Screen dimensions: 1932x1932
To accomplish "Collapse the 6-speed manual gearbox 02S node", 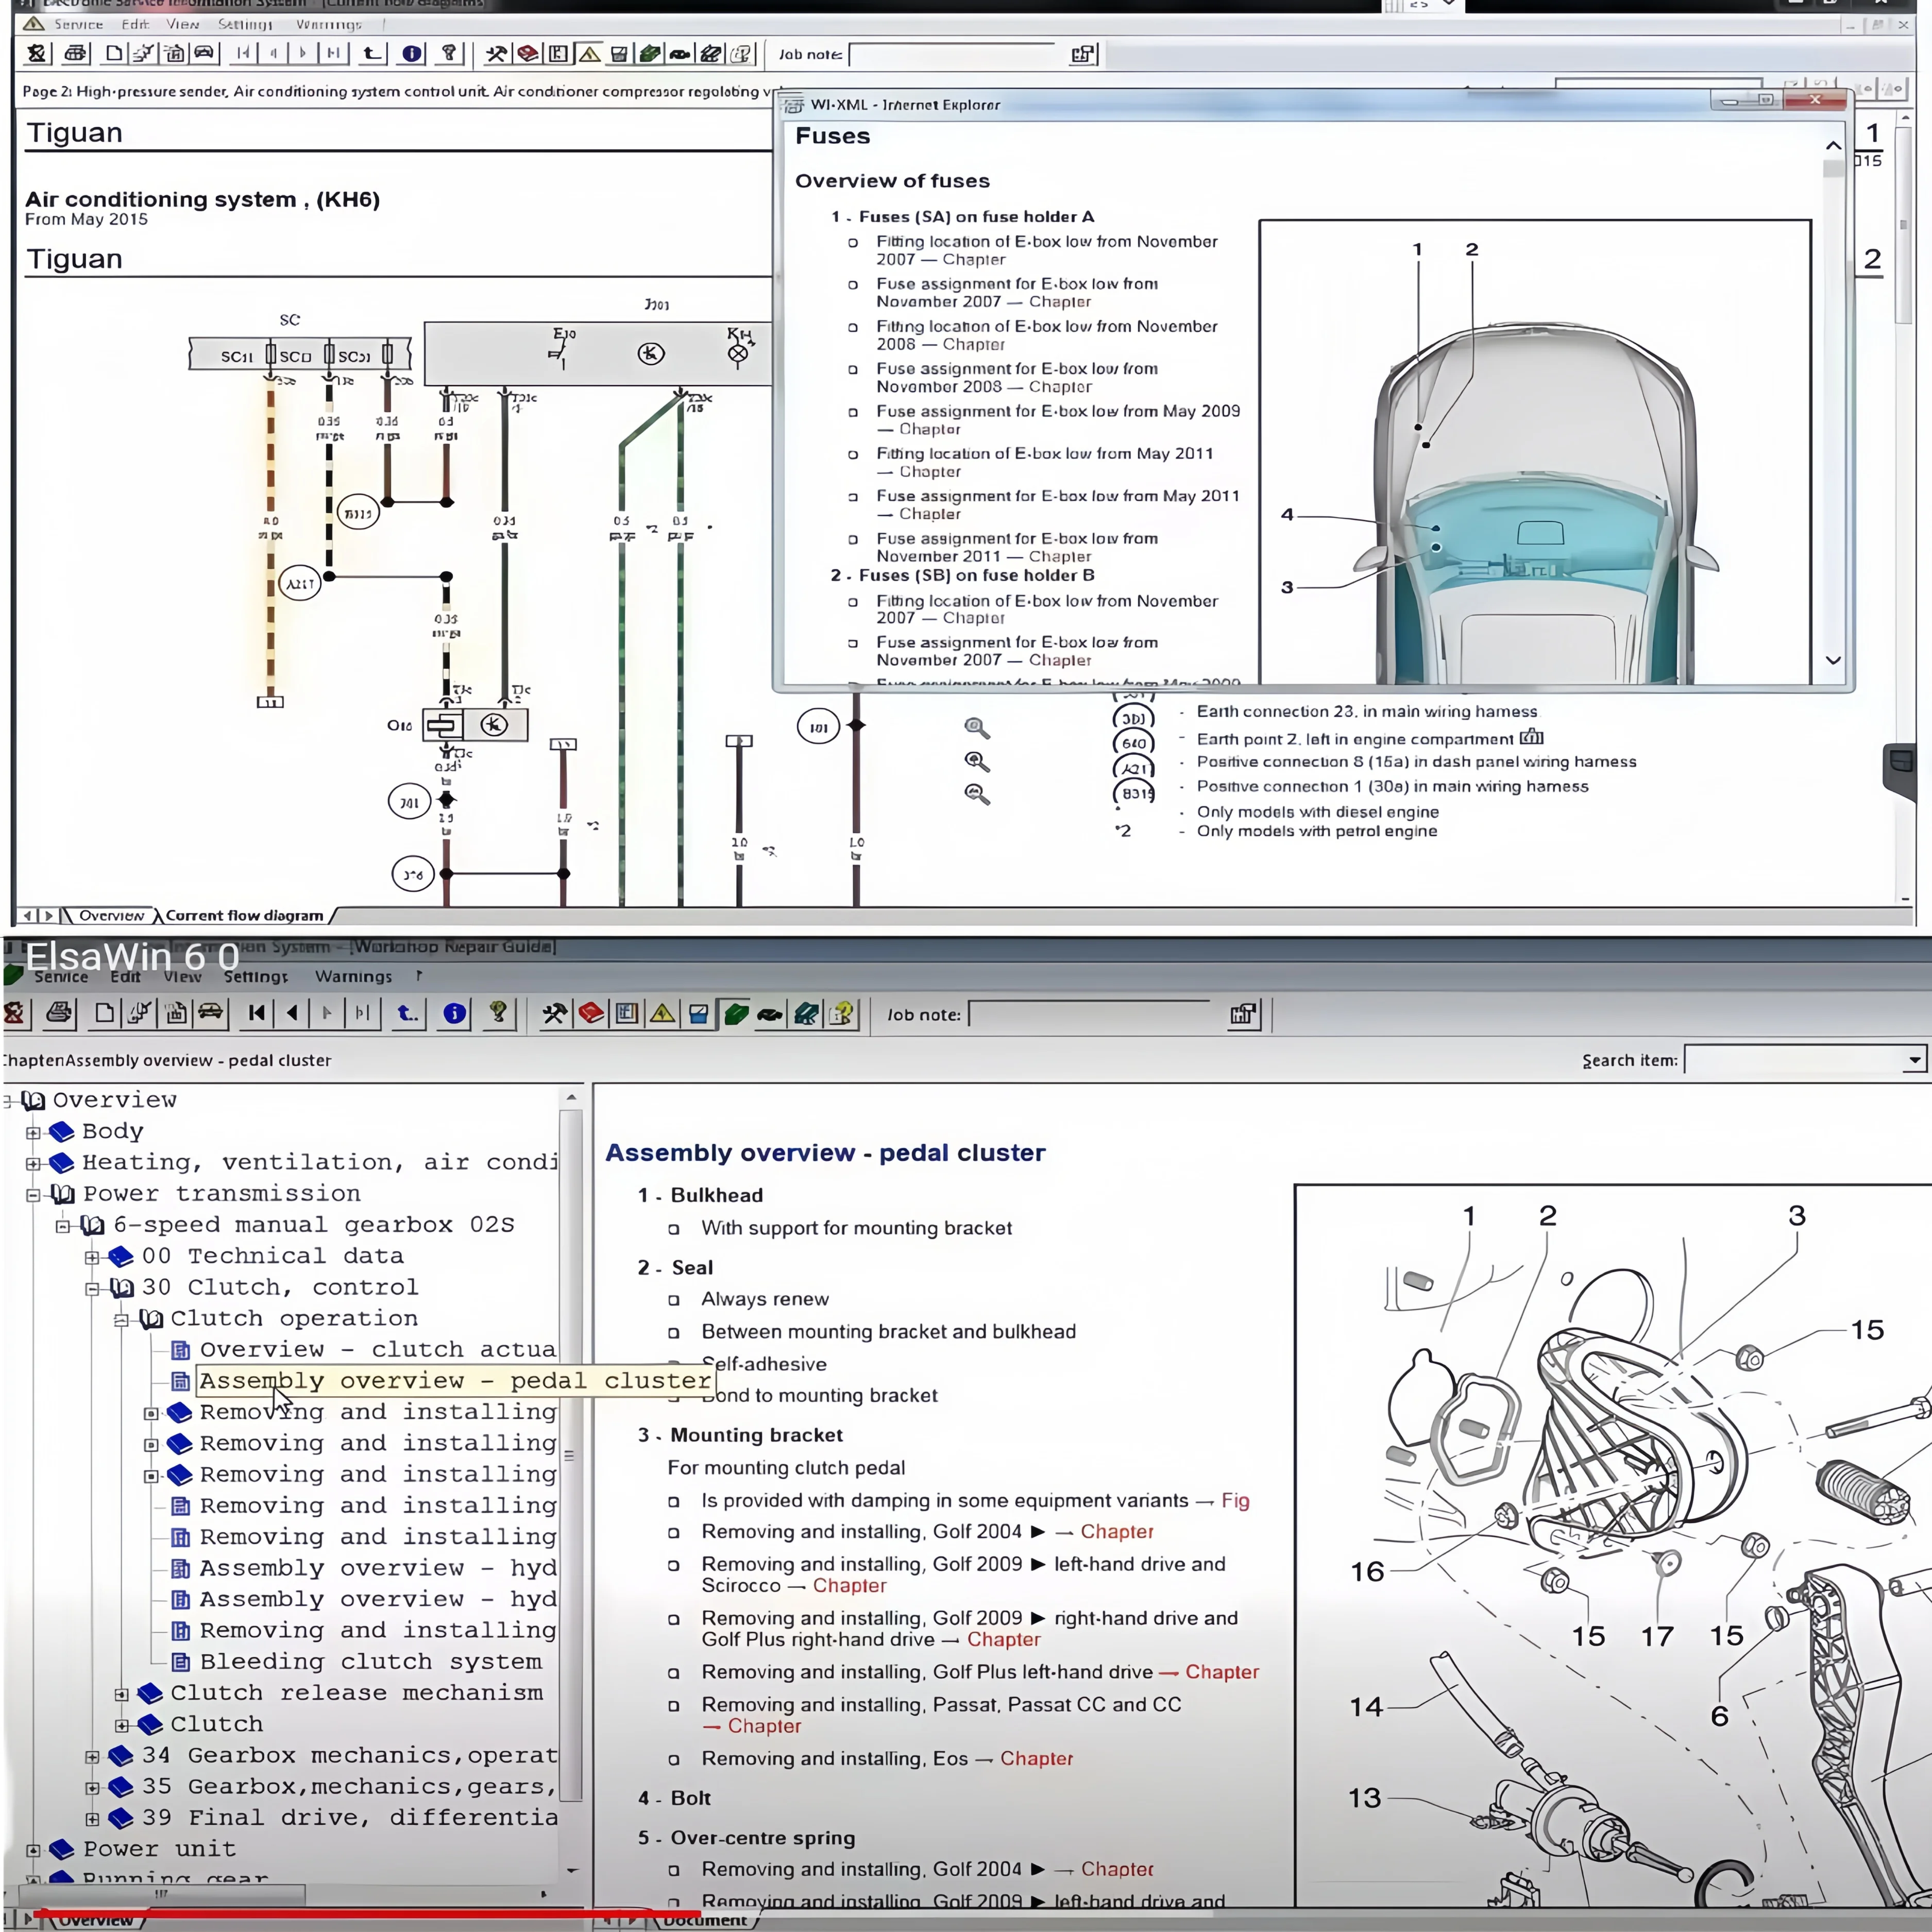I will [63, 1225].
